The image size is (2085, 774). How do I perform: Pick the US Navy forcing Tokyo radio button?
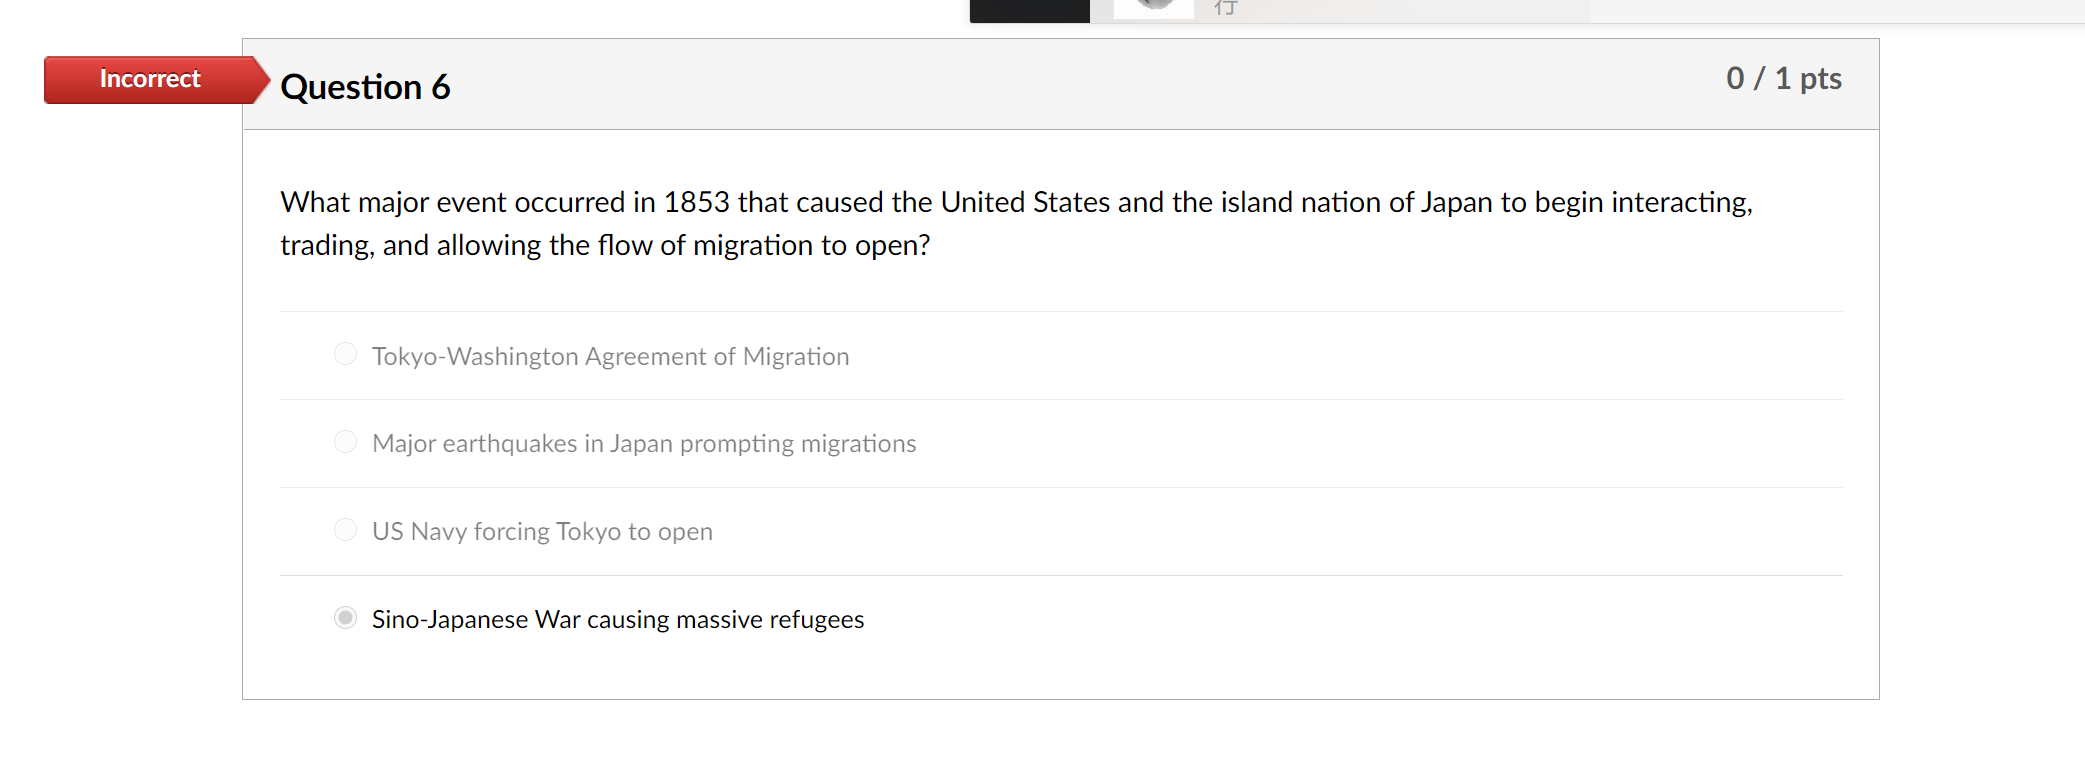[345, 530]
